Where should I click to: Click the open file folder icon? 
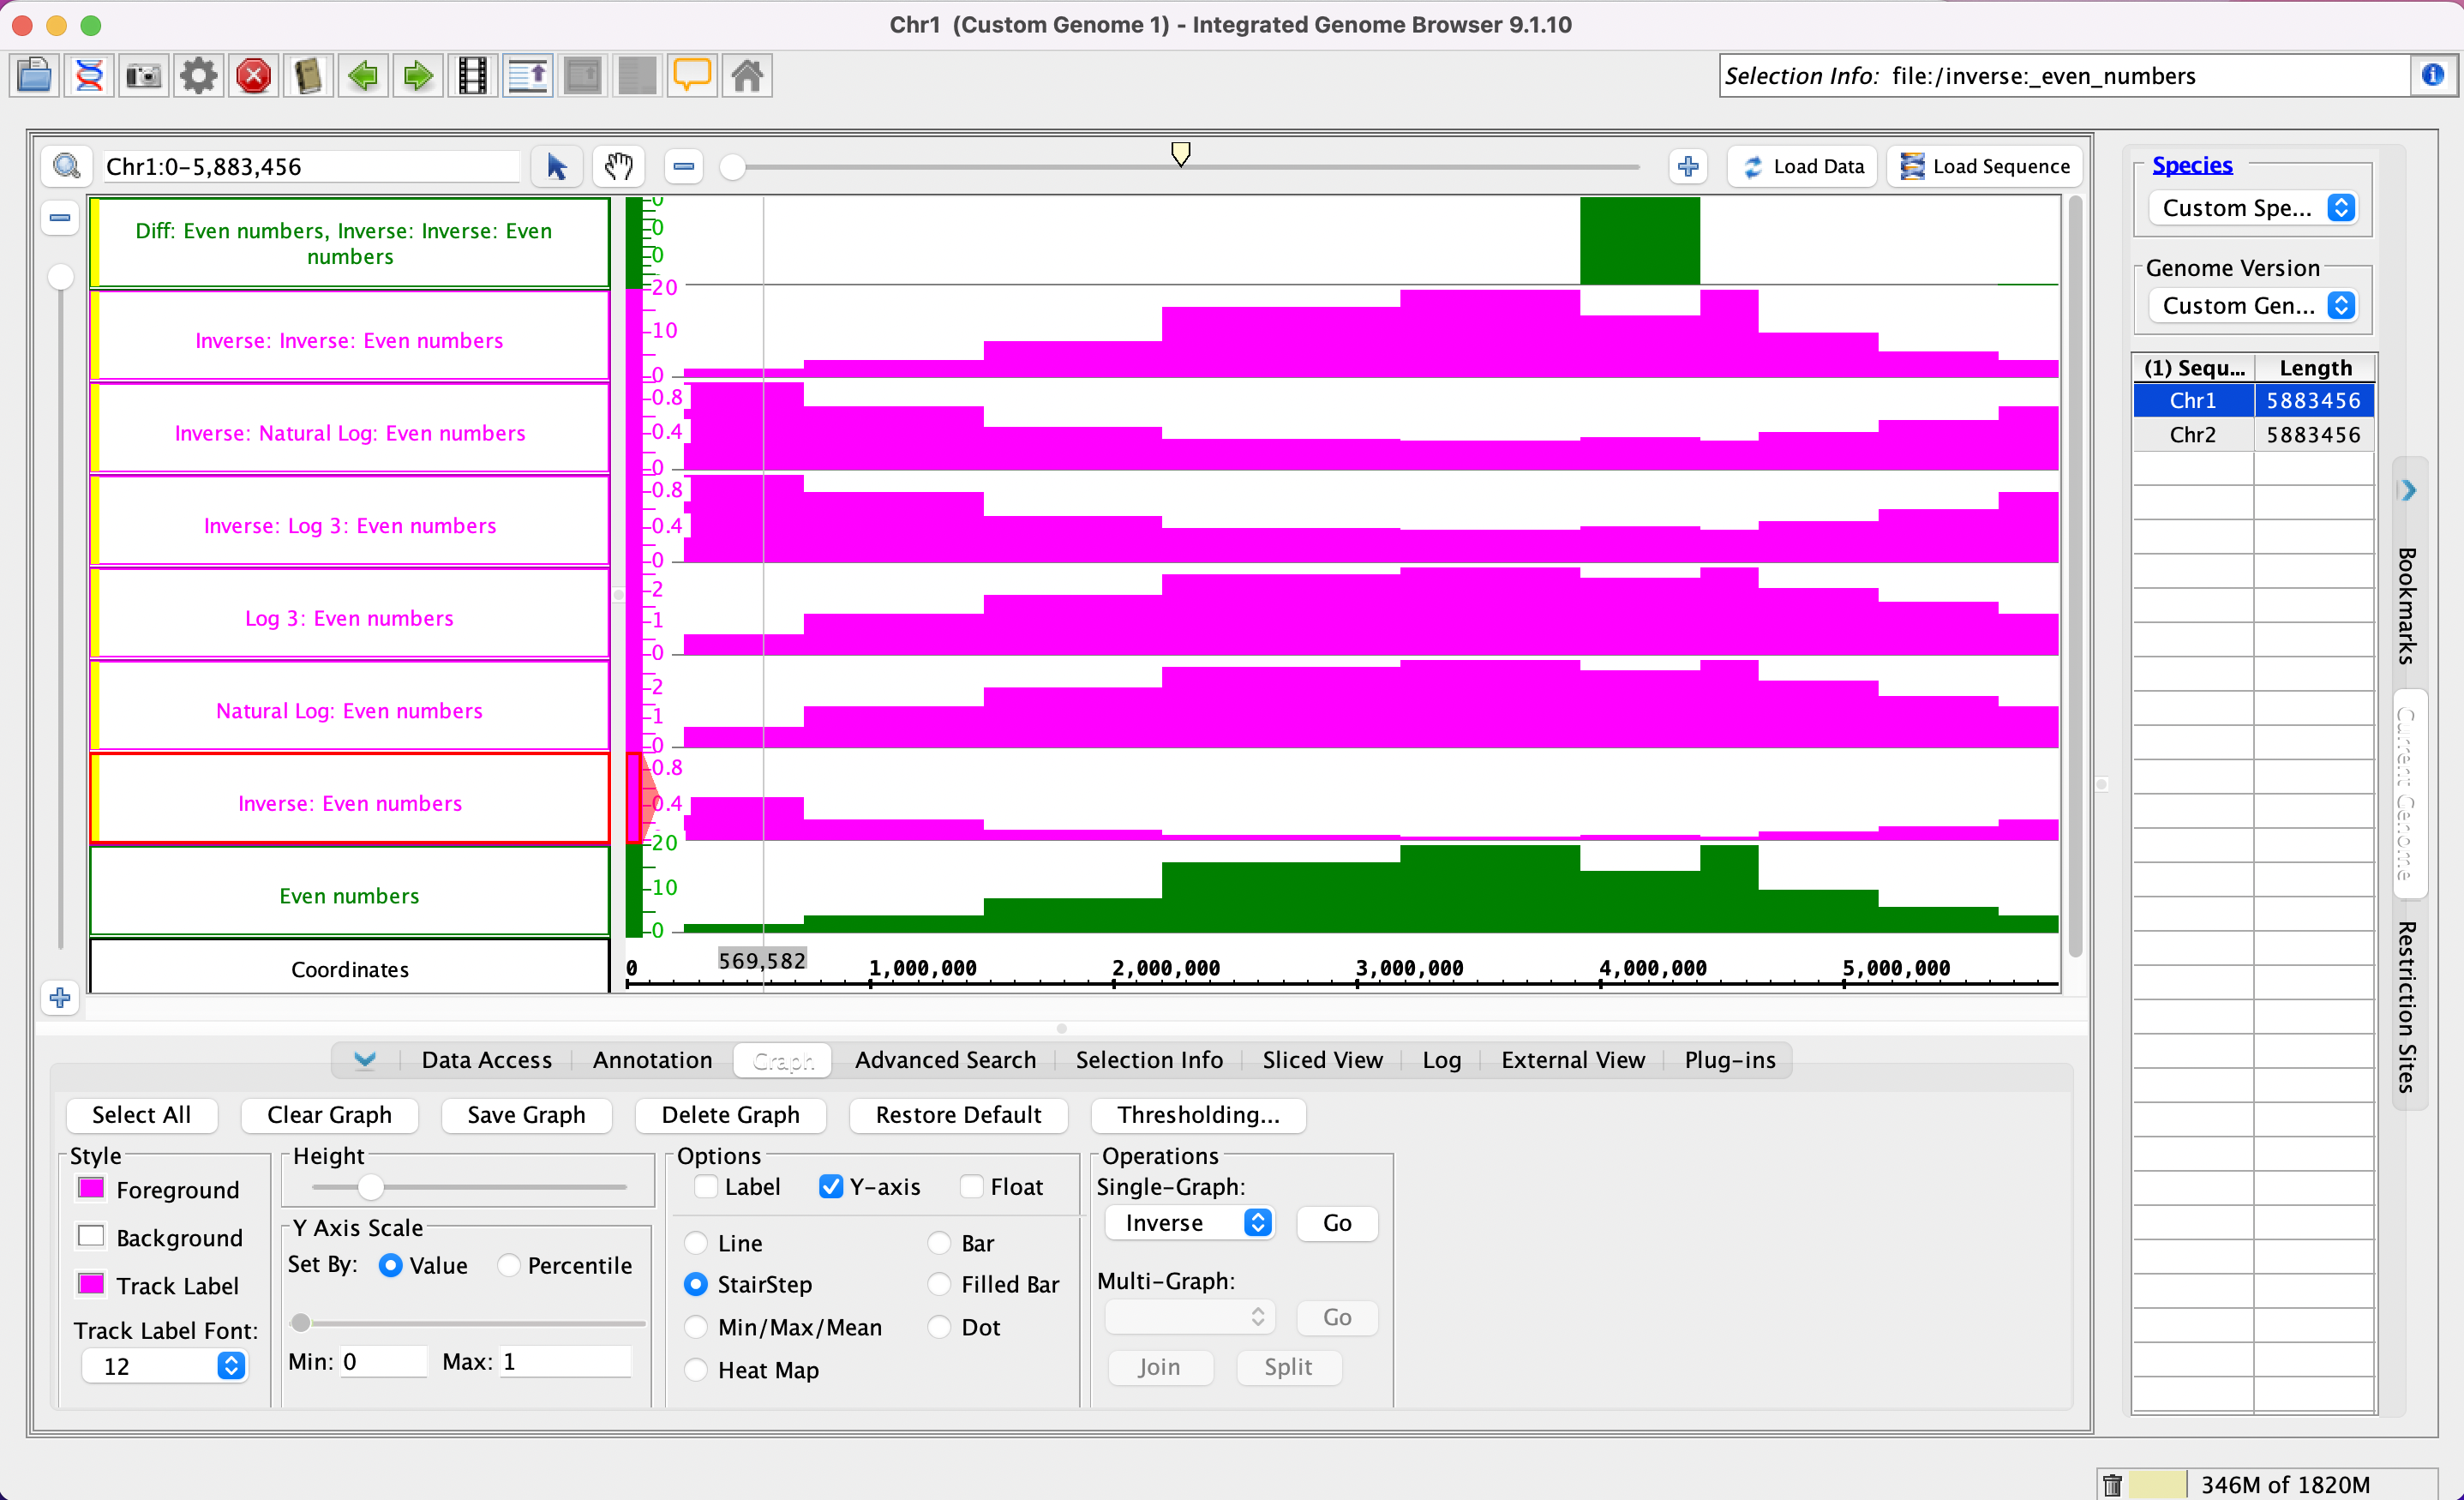35,76
